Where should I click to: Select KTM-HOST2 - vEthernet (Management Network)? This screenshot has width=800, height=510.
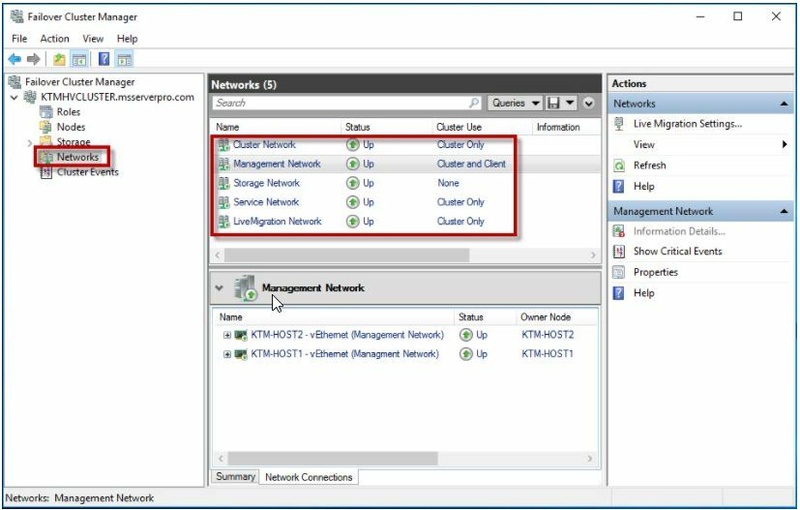pyautogui.click(x=347, y=335)
